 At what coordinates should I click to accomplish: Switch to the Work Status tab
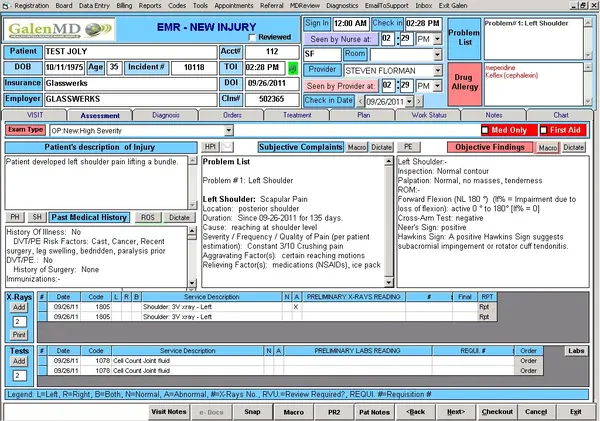tap(429, 115)
